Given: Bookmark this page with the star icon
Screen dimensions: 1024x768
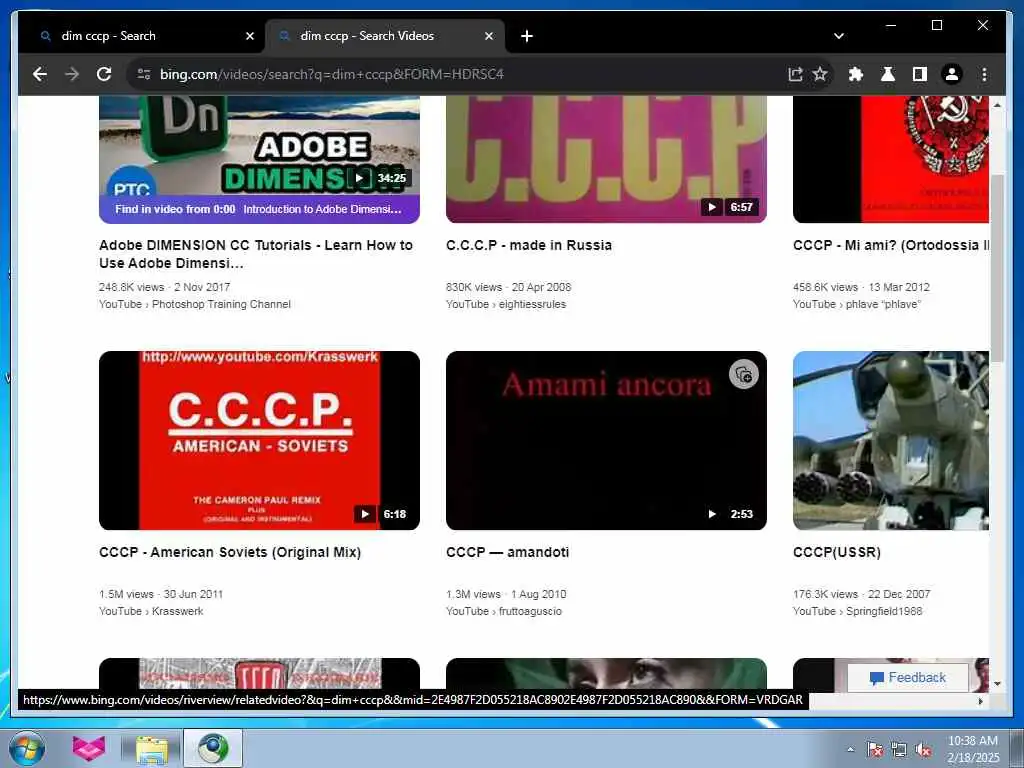Looking at the screenshot, I should point(820,74).
